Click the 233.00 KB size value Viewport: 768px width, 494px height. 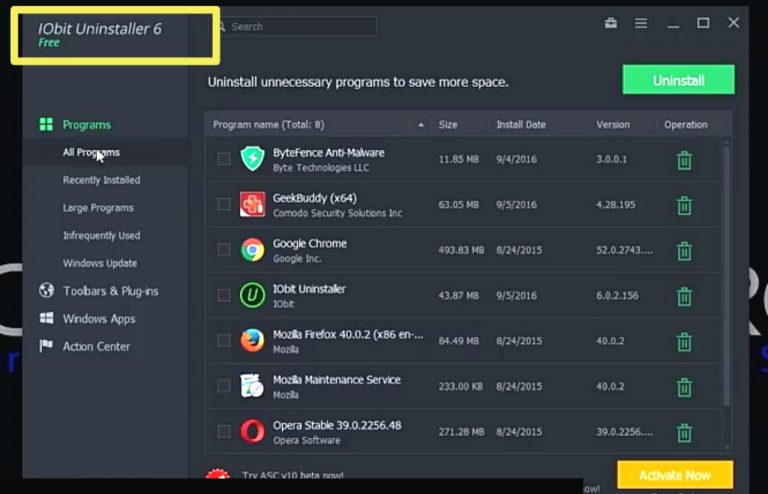click(460, 387)
